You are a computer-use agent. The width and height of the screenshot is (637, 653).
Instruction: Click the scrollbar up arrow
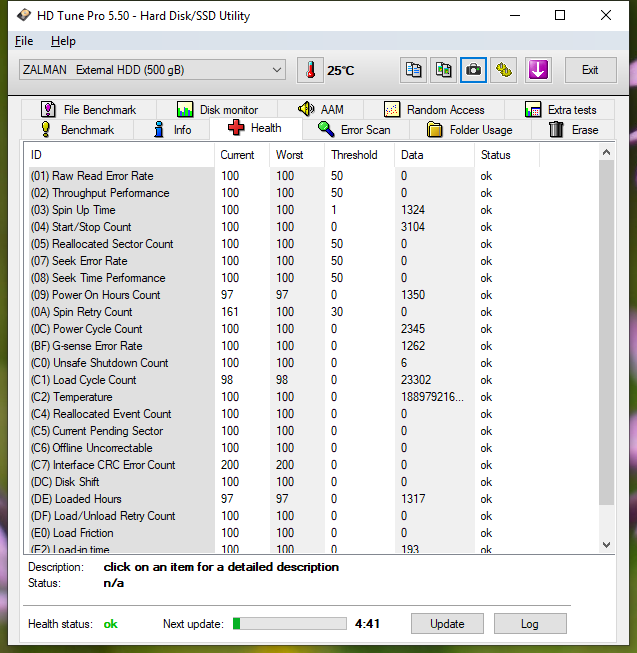tap(607, 152)
